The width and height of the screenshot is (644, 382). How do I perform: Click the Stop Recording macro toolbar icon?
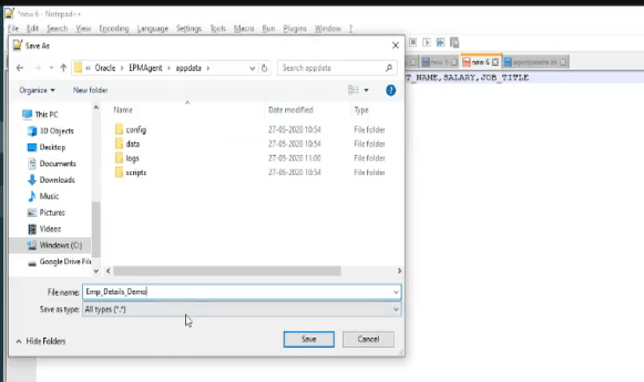[x=413, y=42]
